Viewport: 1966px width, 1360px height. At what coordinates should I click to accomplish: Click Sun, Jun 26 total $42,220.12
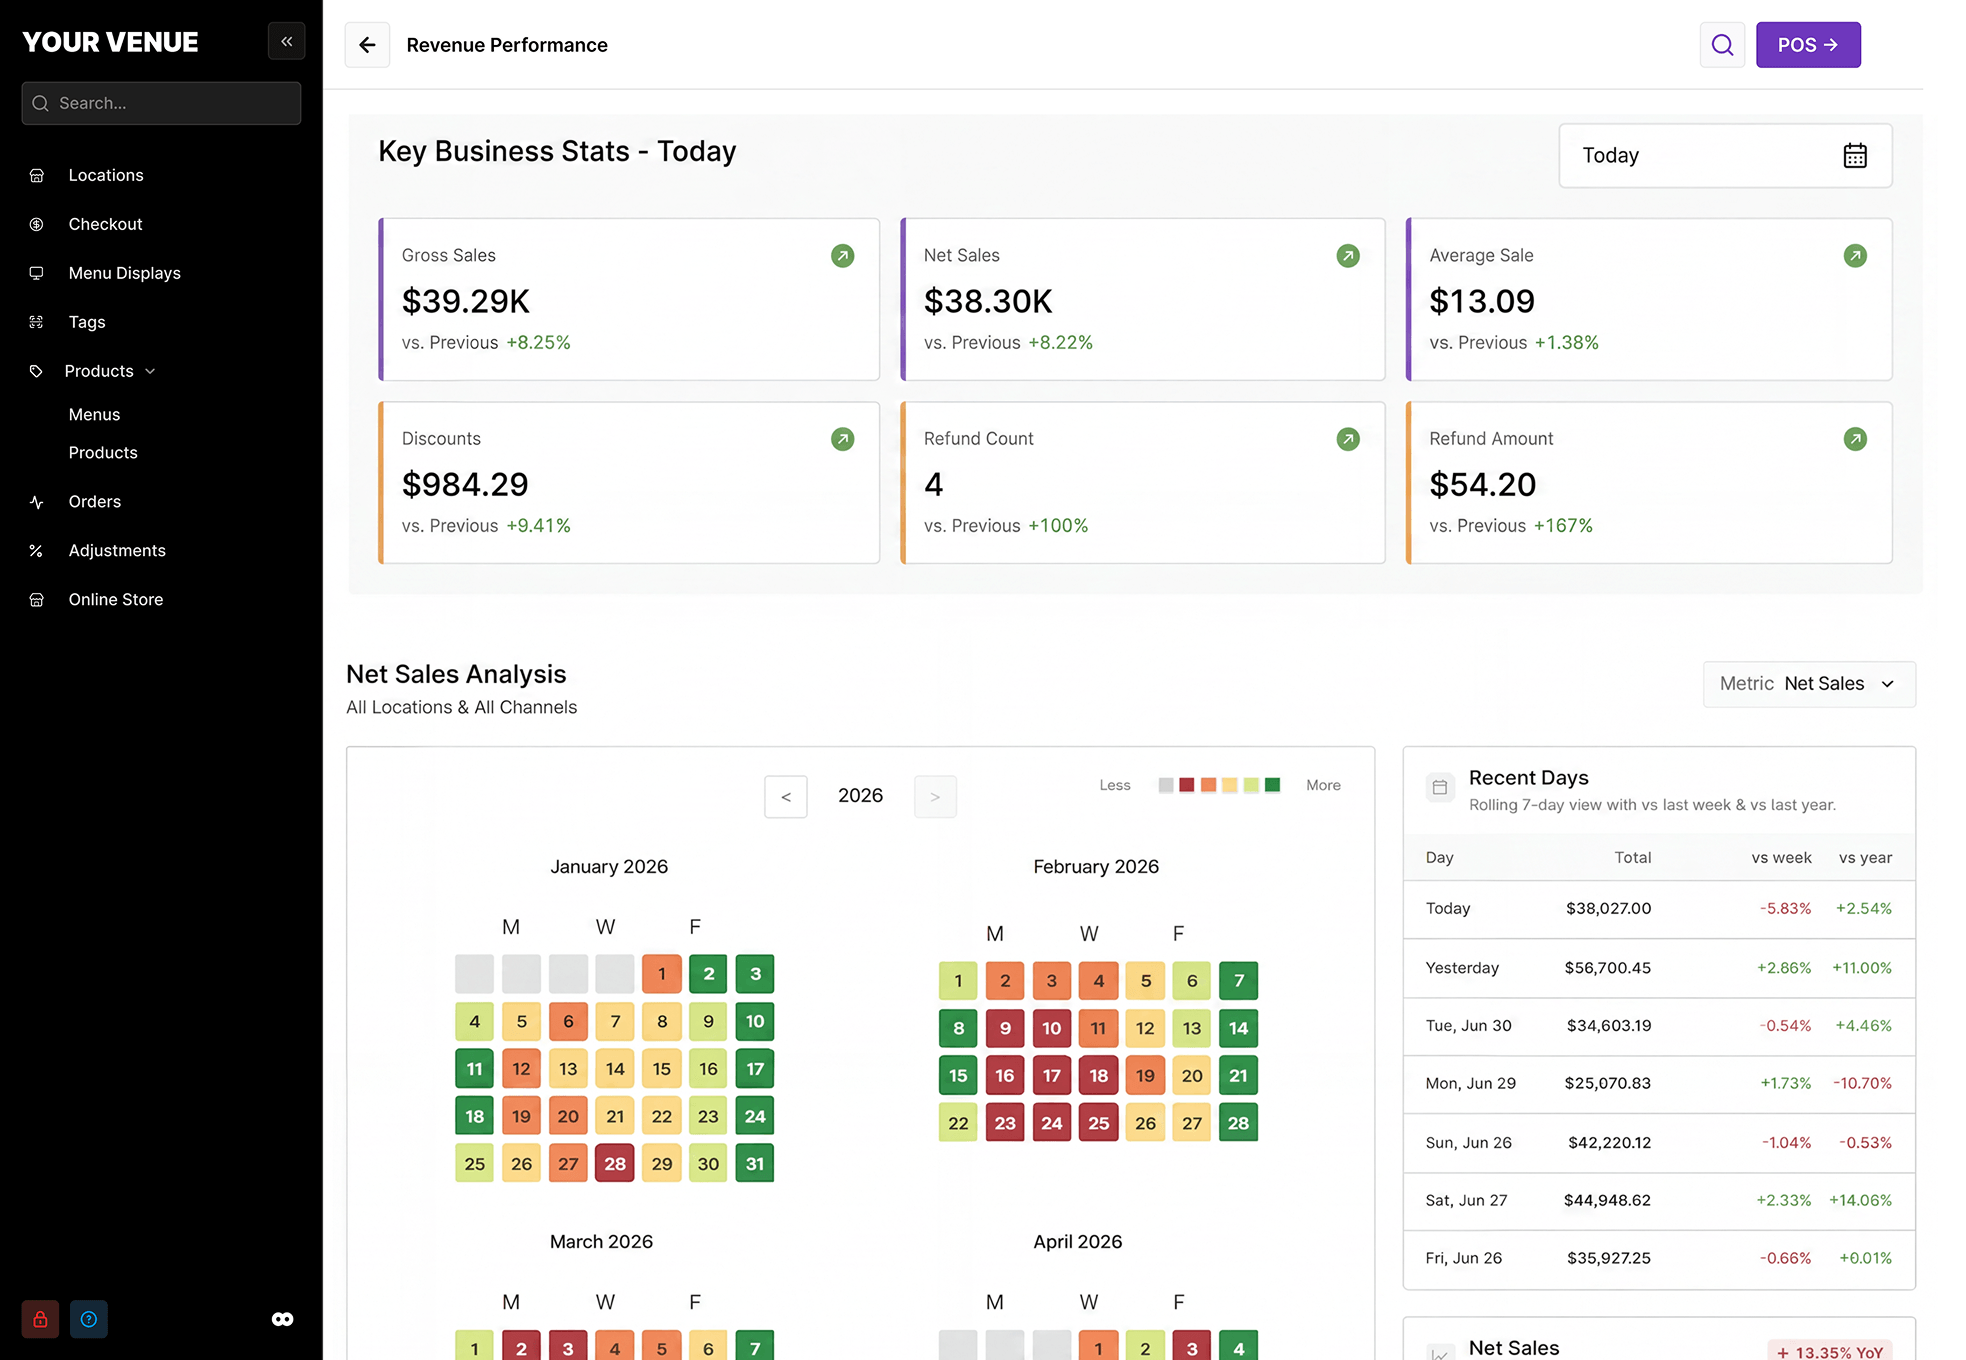1609,1142
